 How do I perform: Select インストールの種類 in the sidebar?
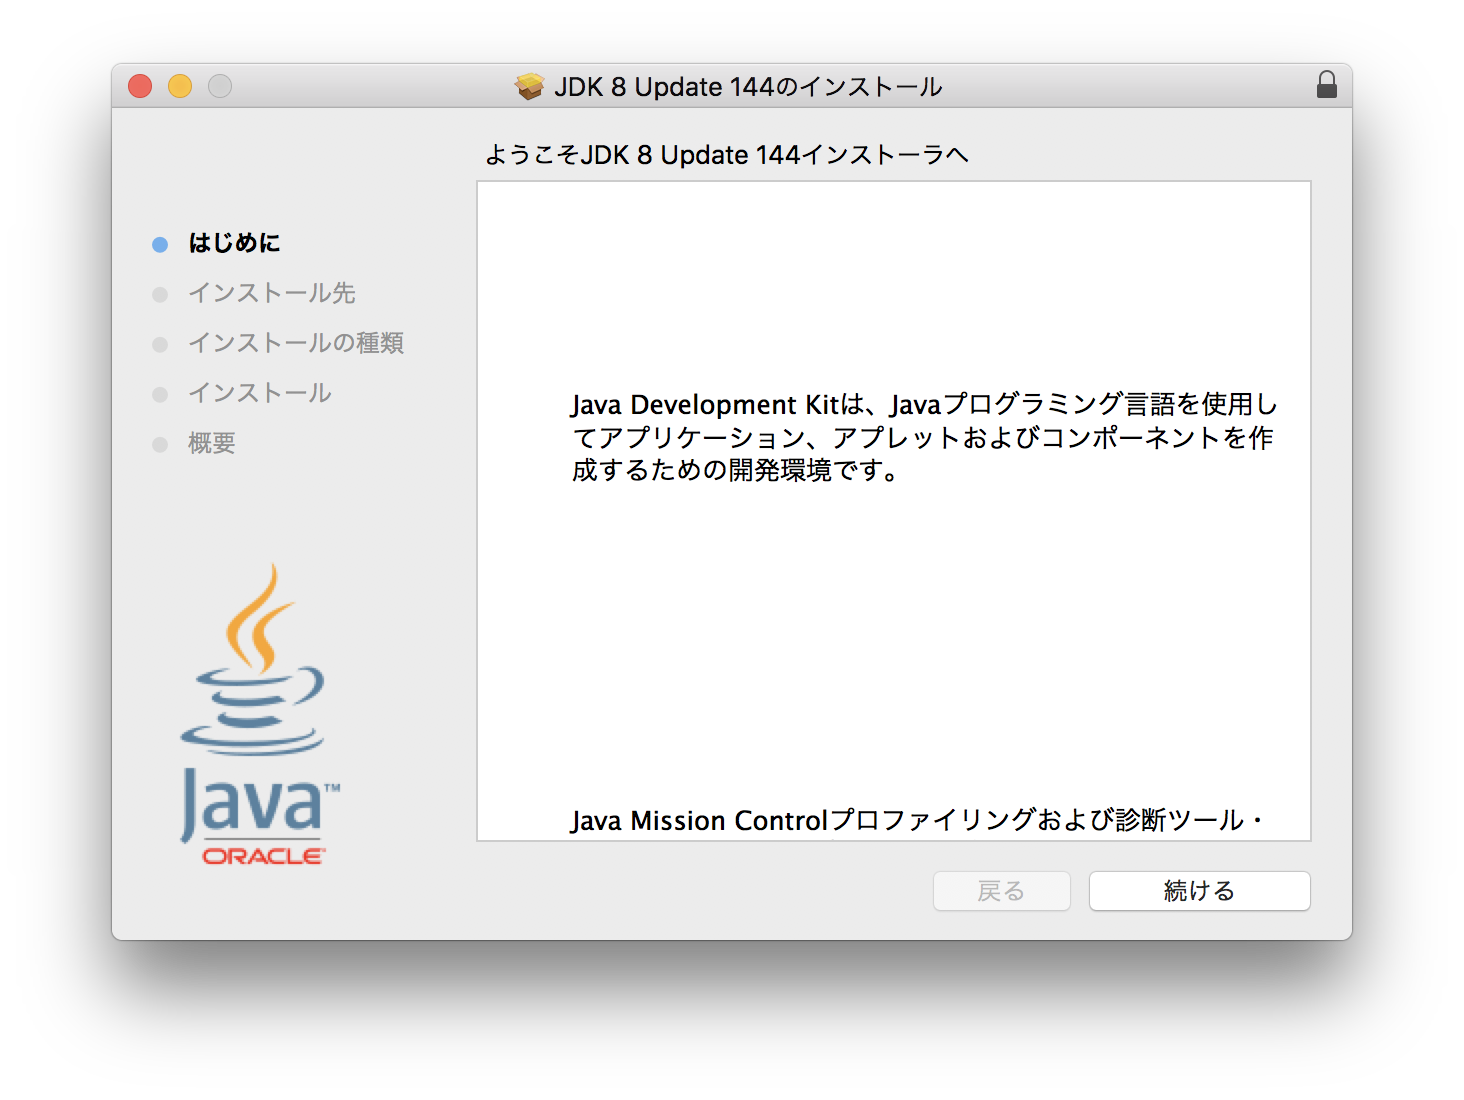tap(297, 343)
